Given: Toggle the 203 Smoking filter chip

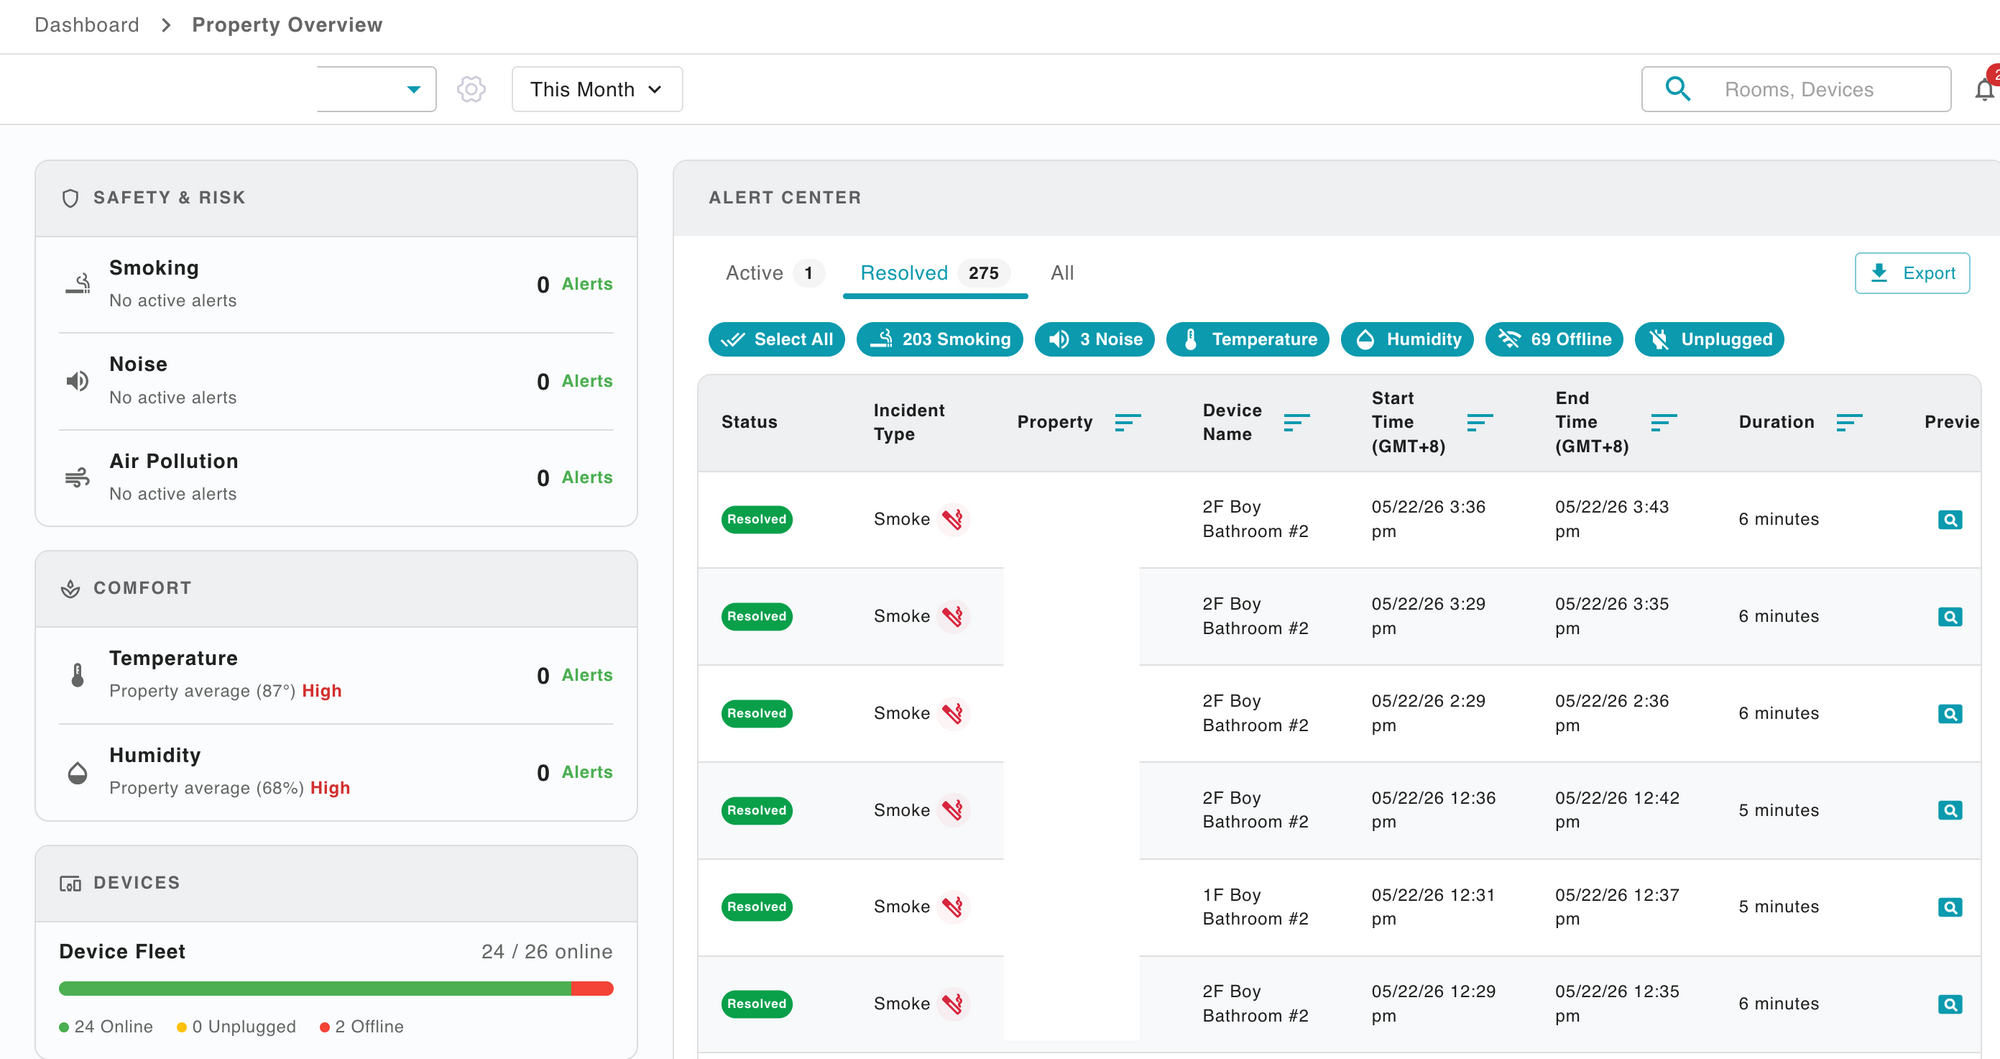Looking at the screenshot, I should [940, 339].
